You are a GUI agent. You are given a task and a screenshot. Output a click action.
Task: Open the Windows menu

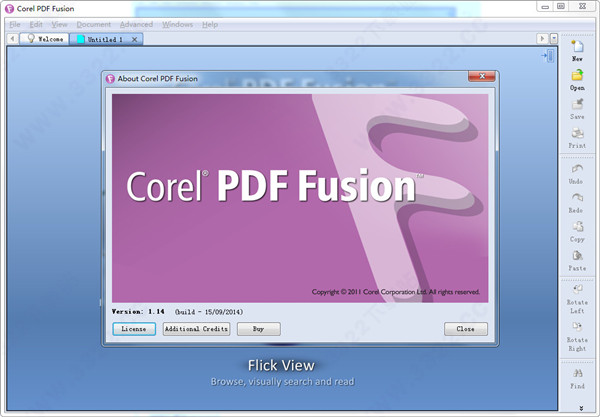[177, 24]
